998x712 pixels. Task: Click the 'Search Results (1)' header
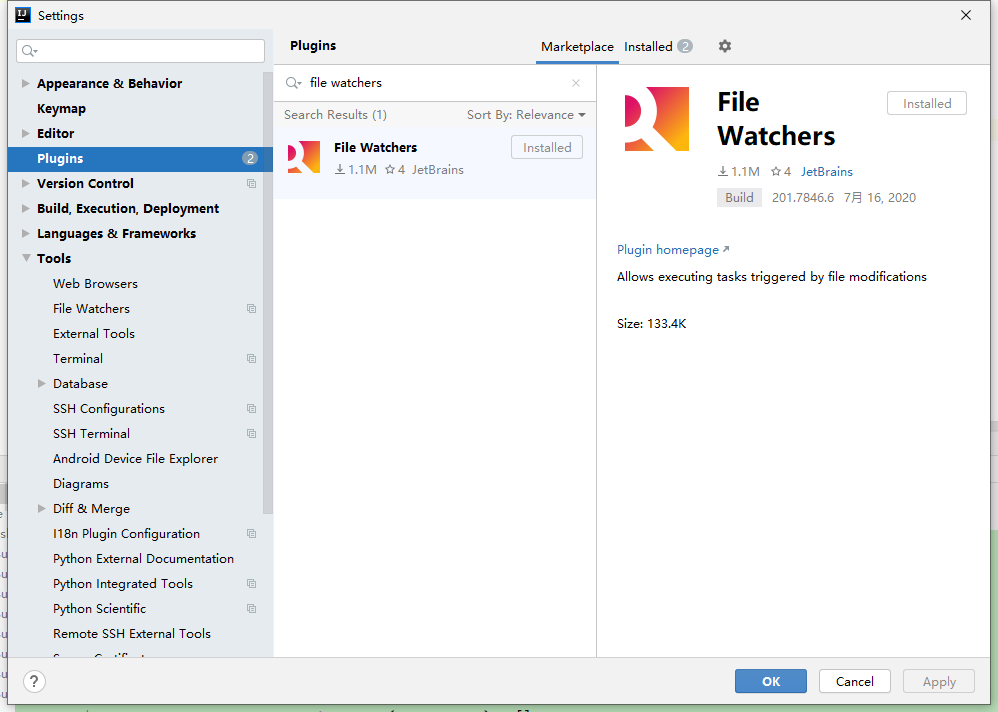coord(335,115)
